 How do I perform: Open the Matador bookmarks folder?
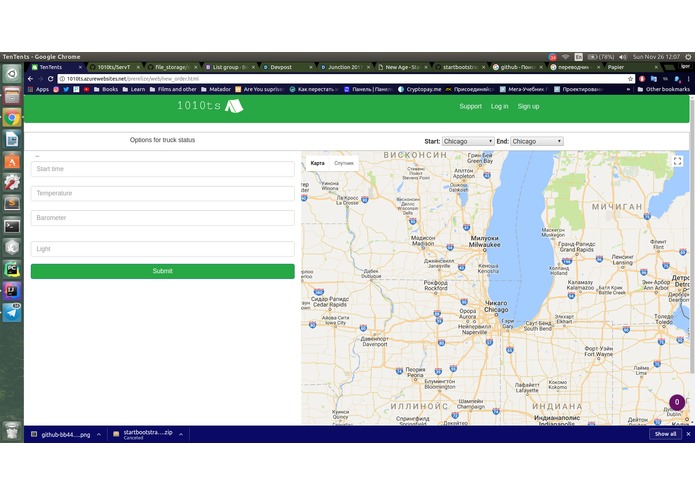pyautogui.click(x=216, y=89)
